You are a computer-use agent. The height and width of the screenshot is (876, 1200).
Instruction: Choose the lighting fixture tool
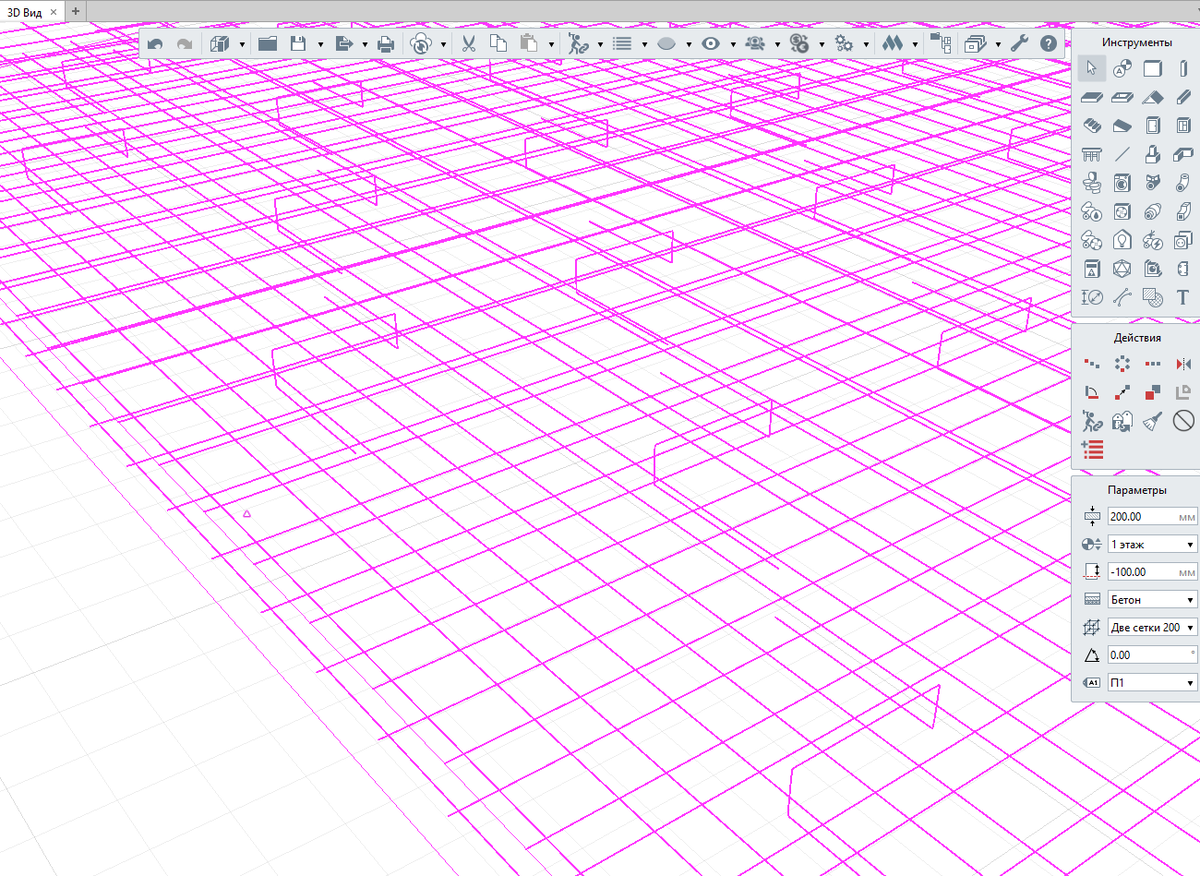coord(1122,240)
